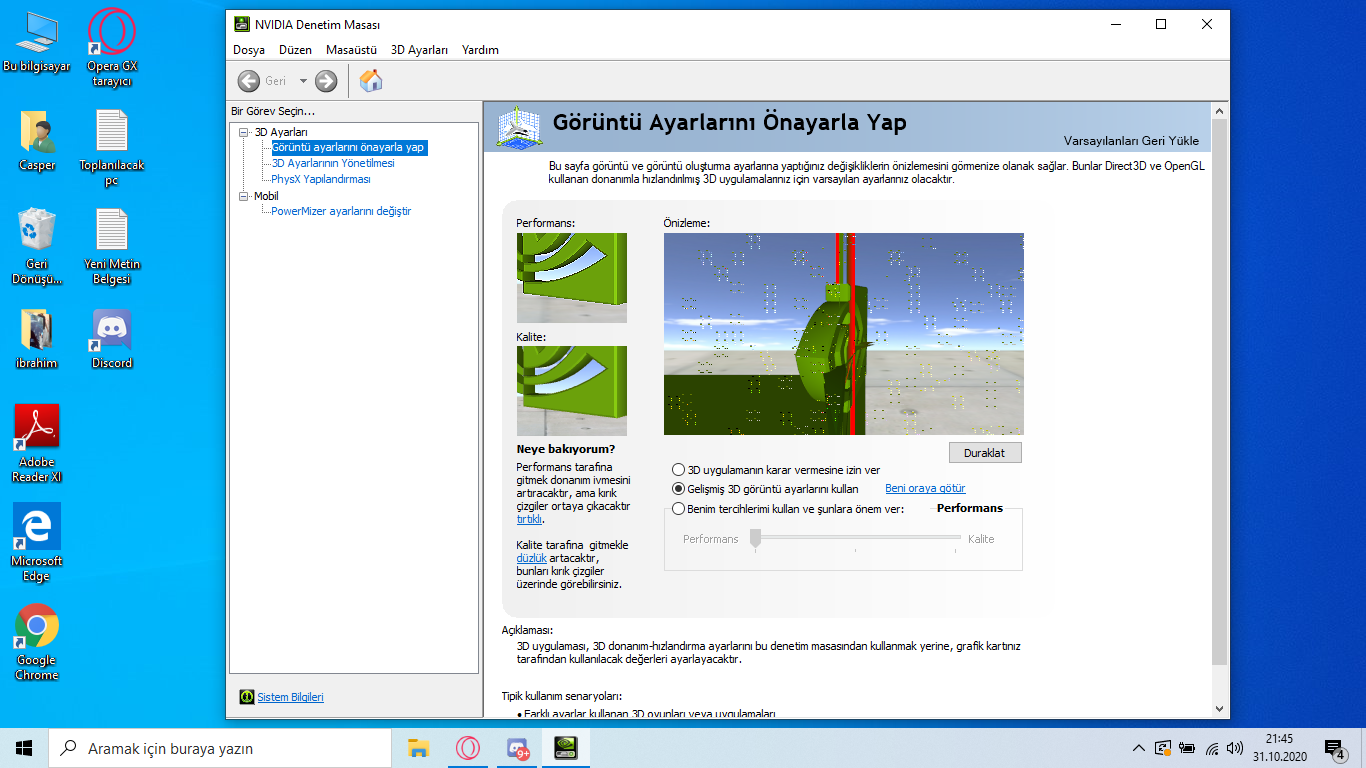Viewport: 1366px width, 768px height.
Task: Open the Dosya menu
Action: pos(249,50)
